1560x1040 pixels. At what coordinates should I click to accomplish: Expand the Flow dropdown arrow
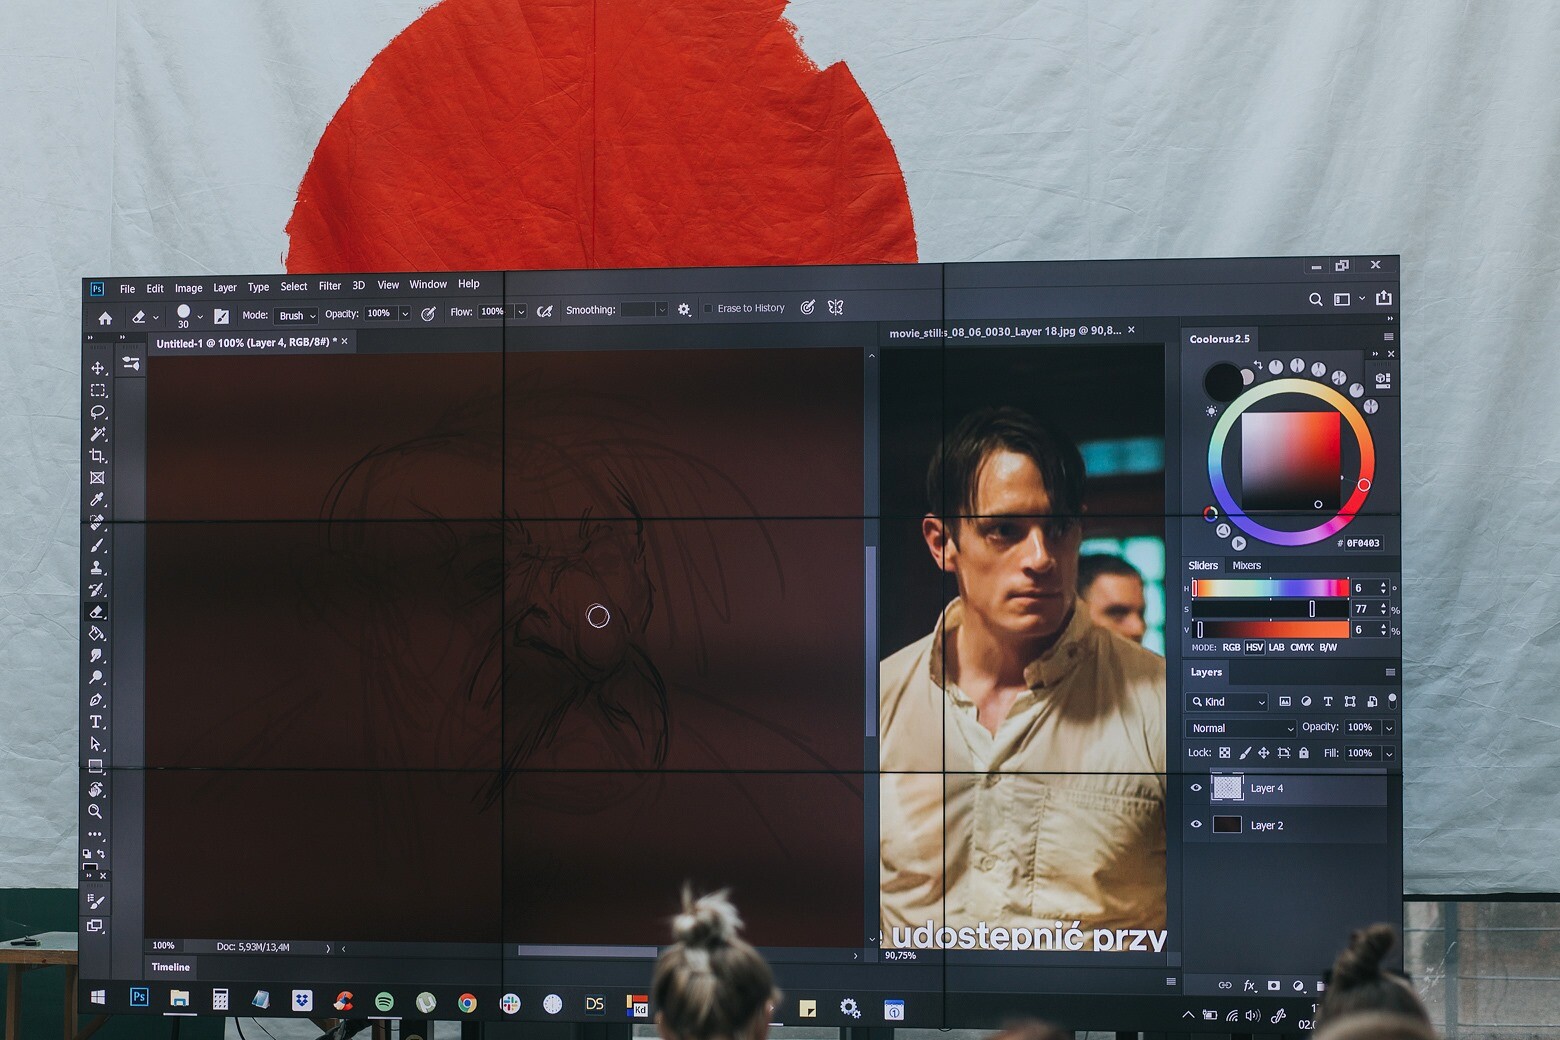[521, 312]
